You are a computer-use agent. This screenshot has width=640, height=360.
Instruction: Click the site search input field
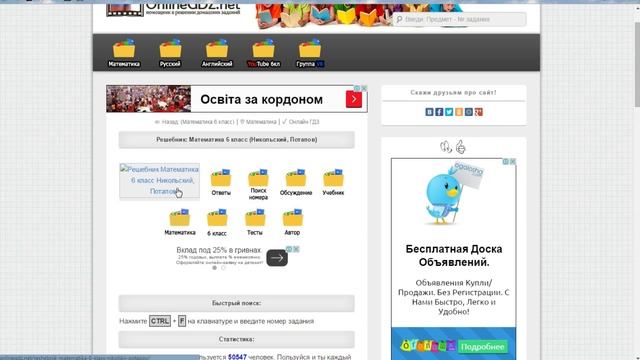[460, 19]
